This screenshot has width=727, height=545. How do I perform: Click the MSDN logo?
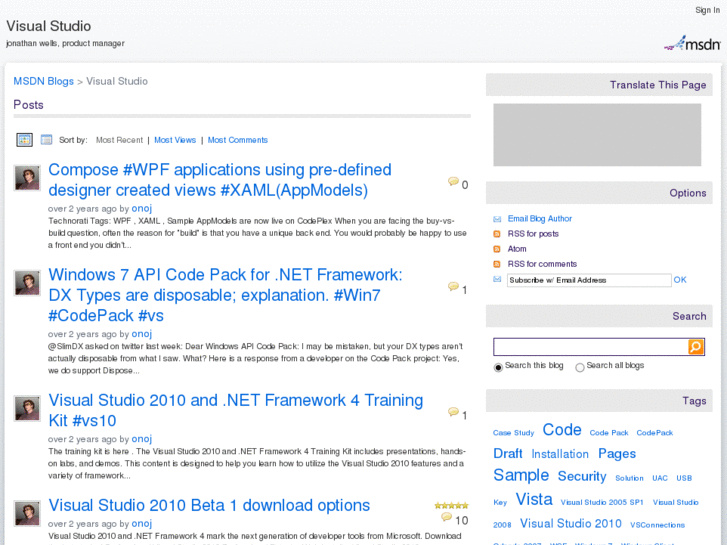click(x=692, y=43)
